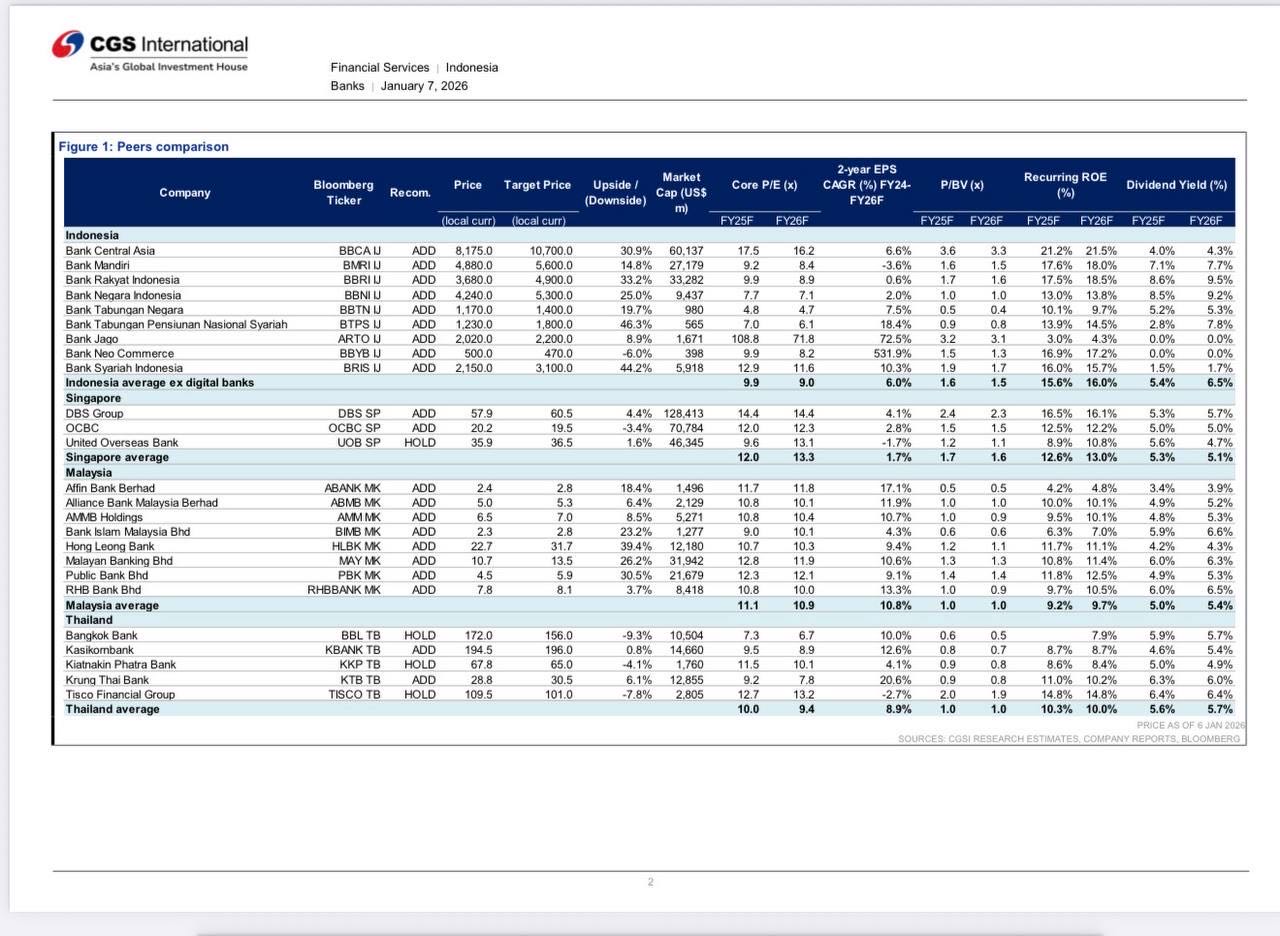
Task: Select the 'Hong Leong Bank' company name
Action: point(110,547)
